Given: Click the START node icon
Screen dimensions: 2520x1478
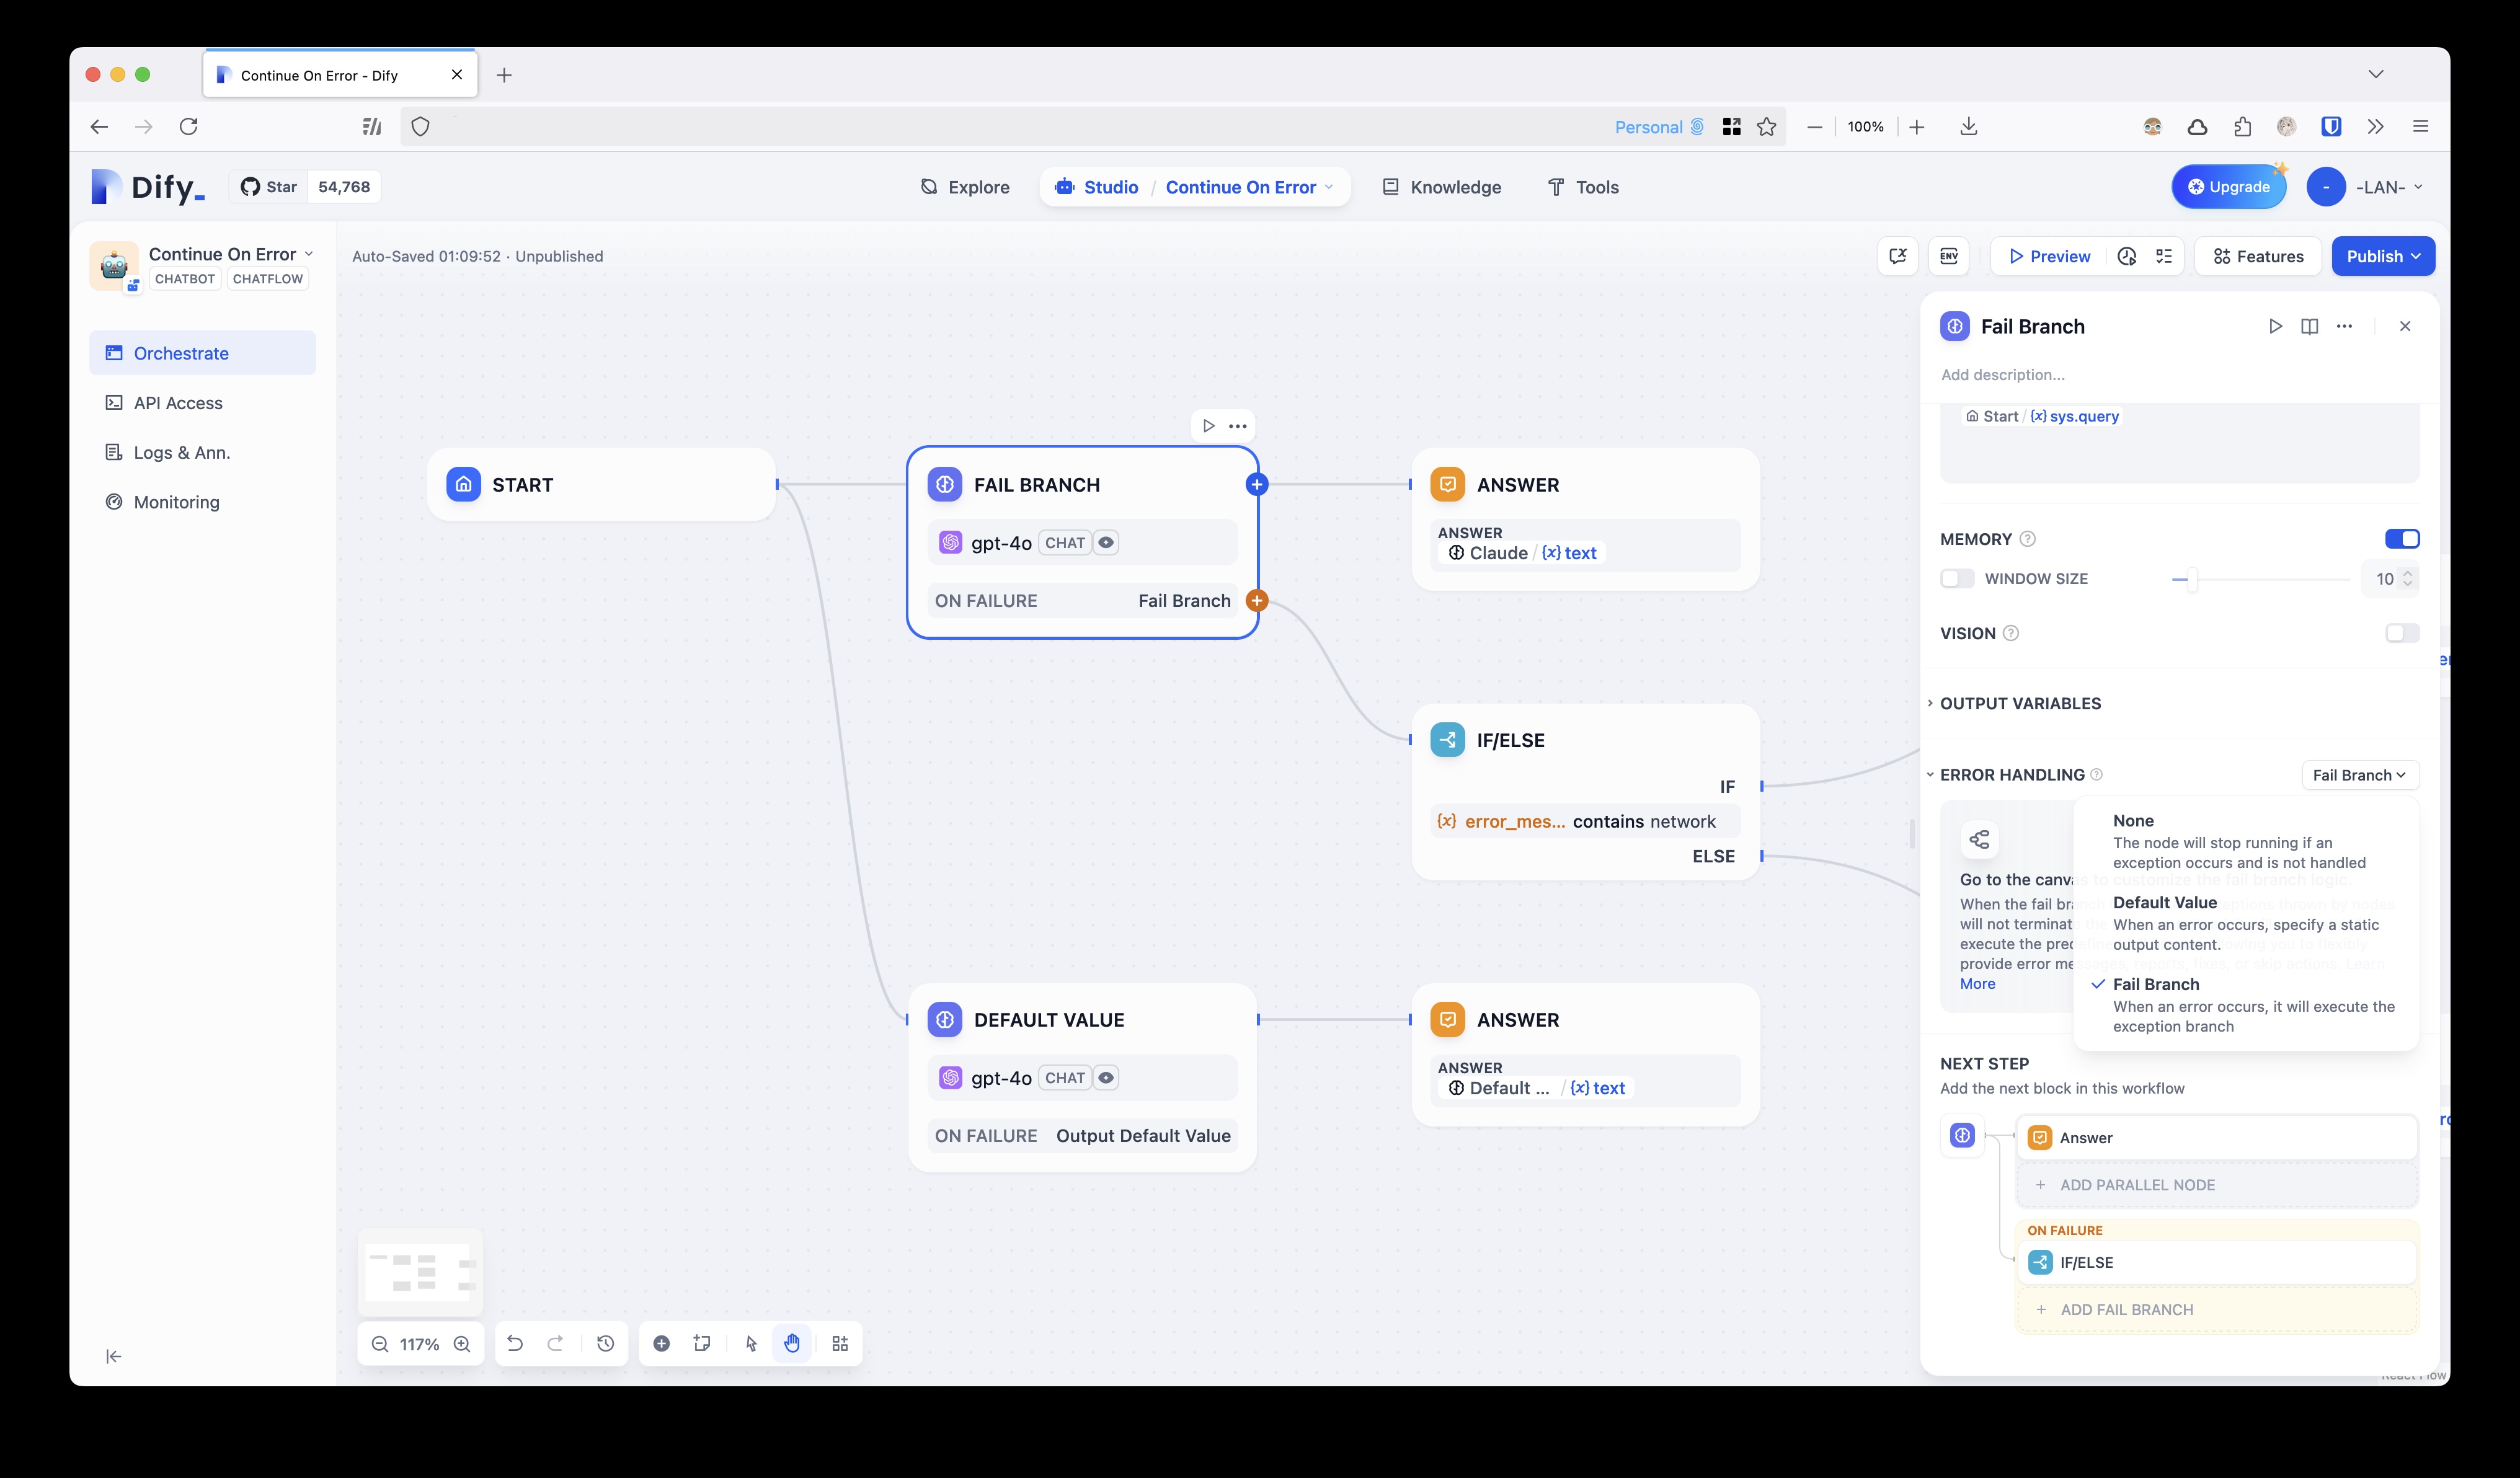Looking at the screenshot, I should [463, 484].
